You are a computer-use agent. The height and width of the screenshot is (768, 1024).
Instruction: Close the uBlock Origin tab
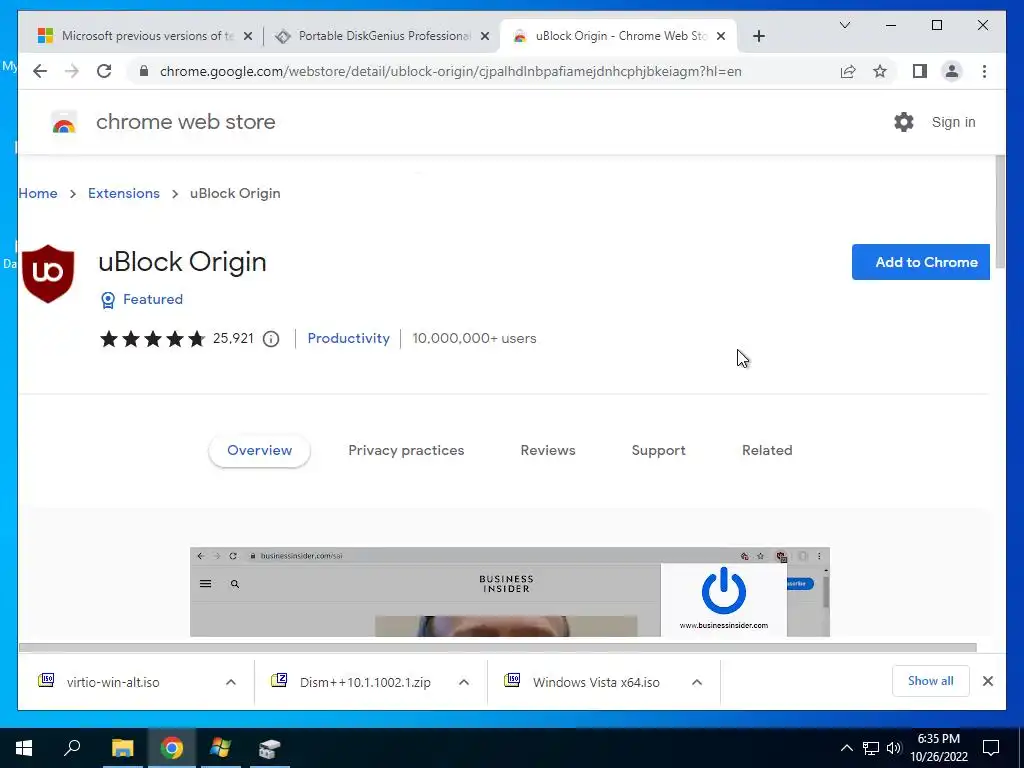(721, 36)
